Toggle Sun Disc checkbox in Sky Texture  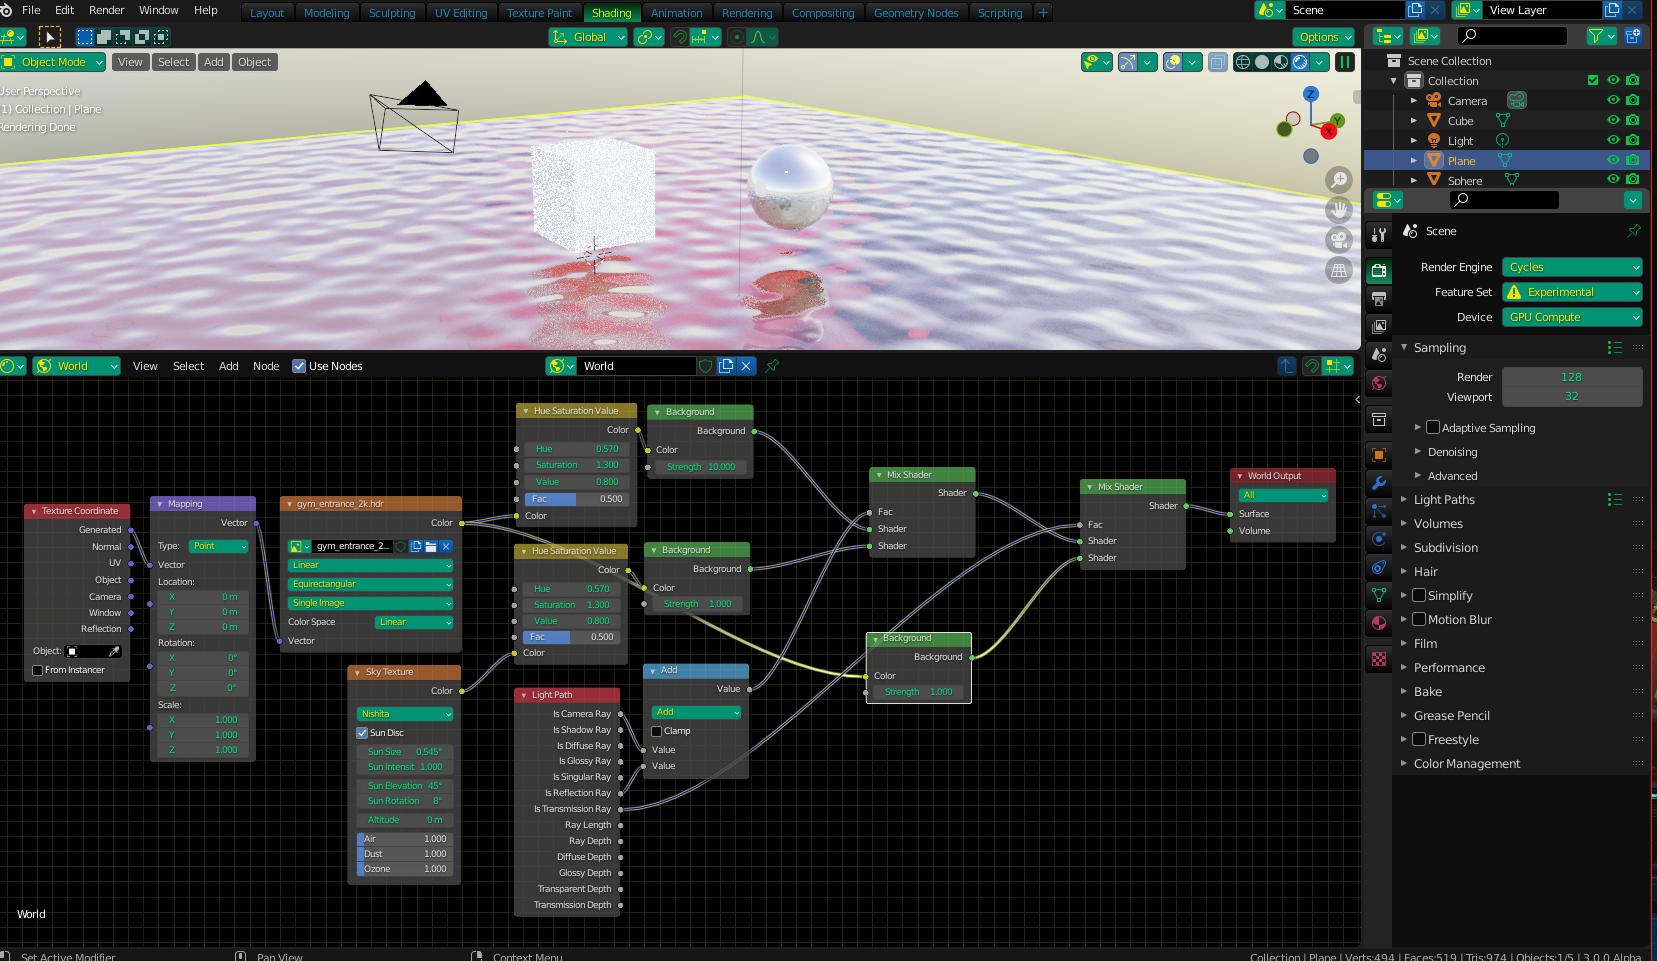pos(362,733)
